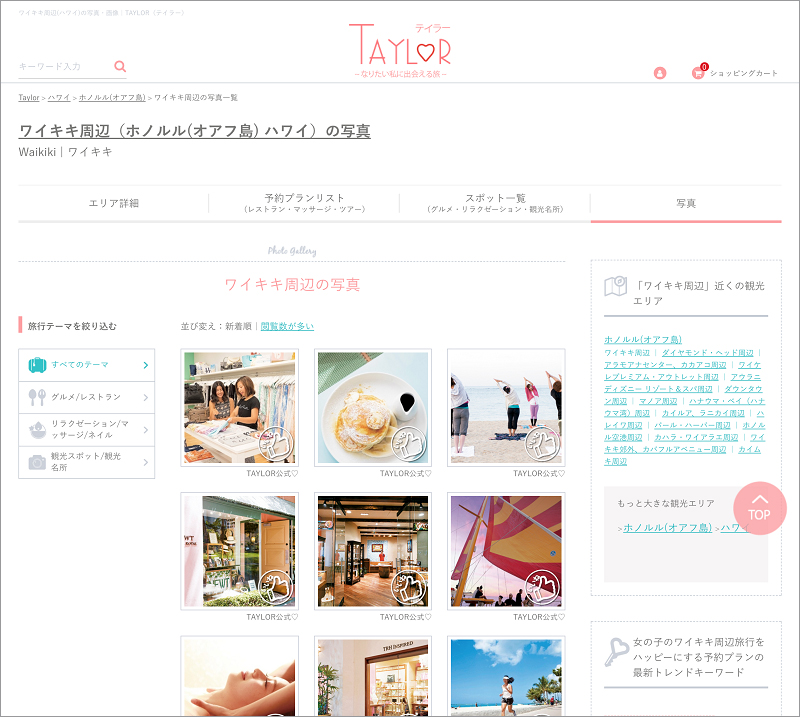Image resolution: width=800 pixels, height=717 pixels.
Task: Click the pink TOP scroll button
Action: click(759, 508)
